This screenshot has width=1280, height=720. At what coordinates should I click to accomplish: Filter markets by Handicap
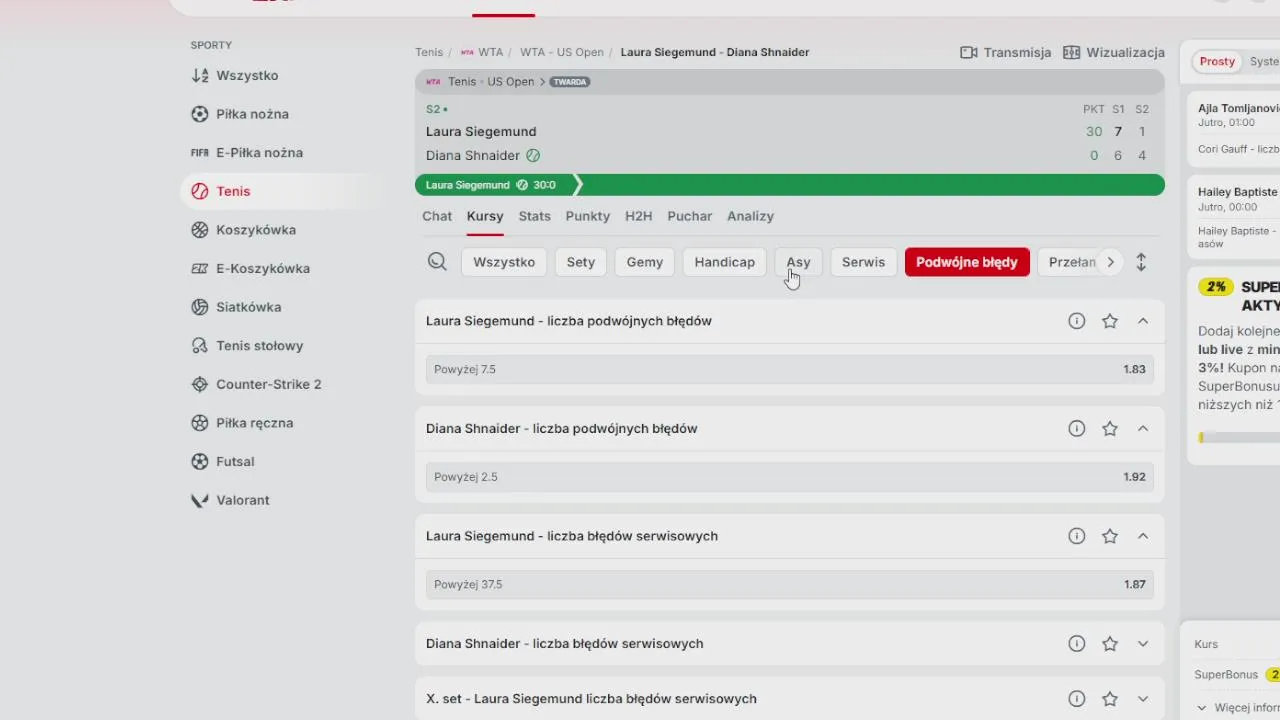725,262
